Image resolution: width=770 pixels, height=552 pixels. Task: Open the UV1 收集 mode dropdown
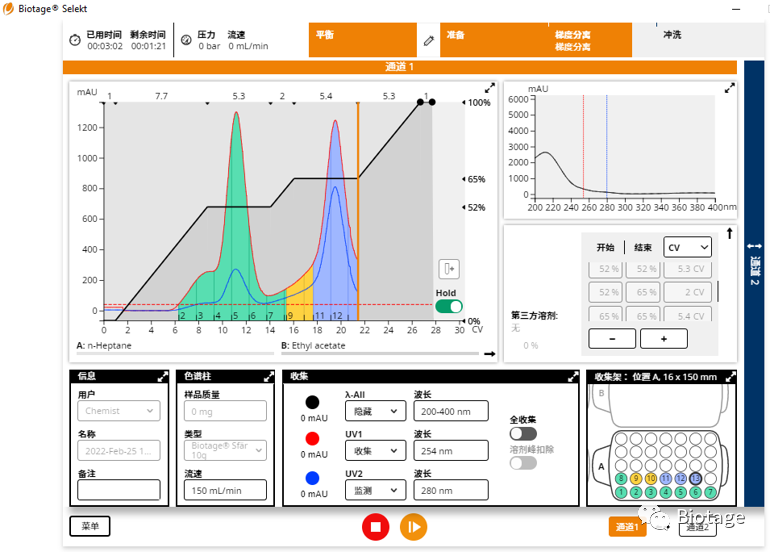(x=376, y=450)
